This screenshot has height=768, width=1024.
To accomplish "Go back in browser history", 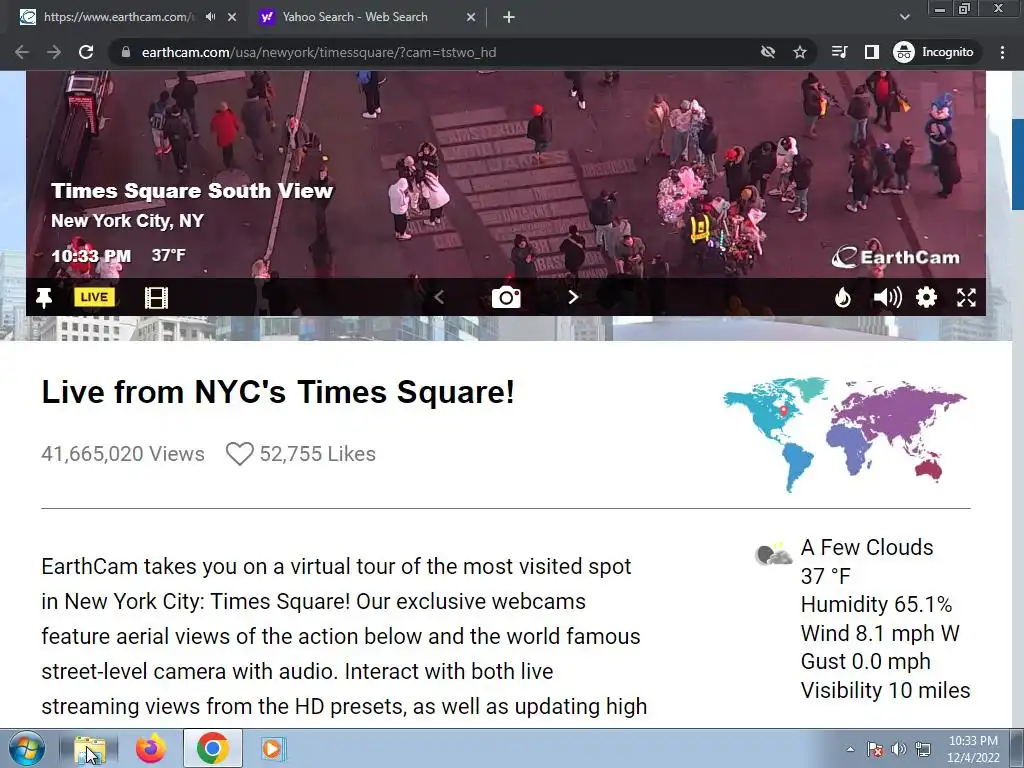I will click(22, 52).
